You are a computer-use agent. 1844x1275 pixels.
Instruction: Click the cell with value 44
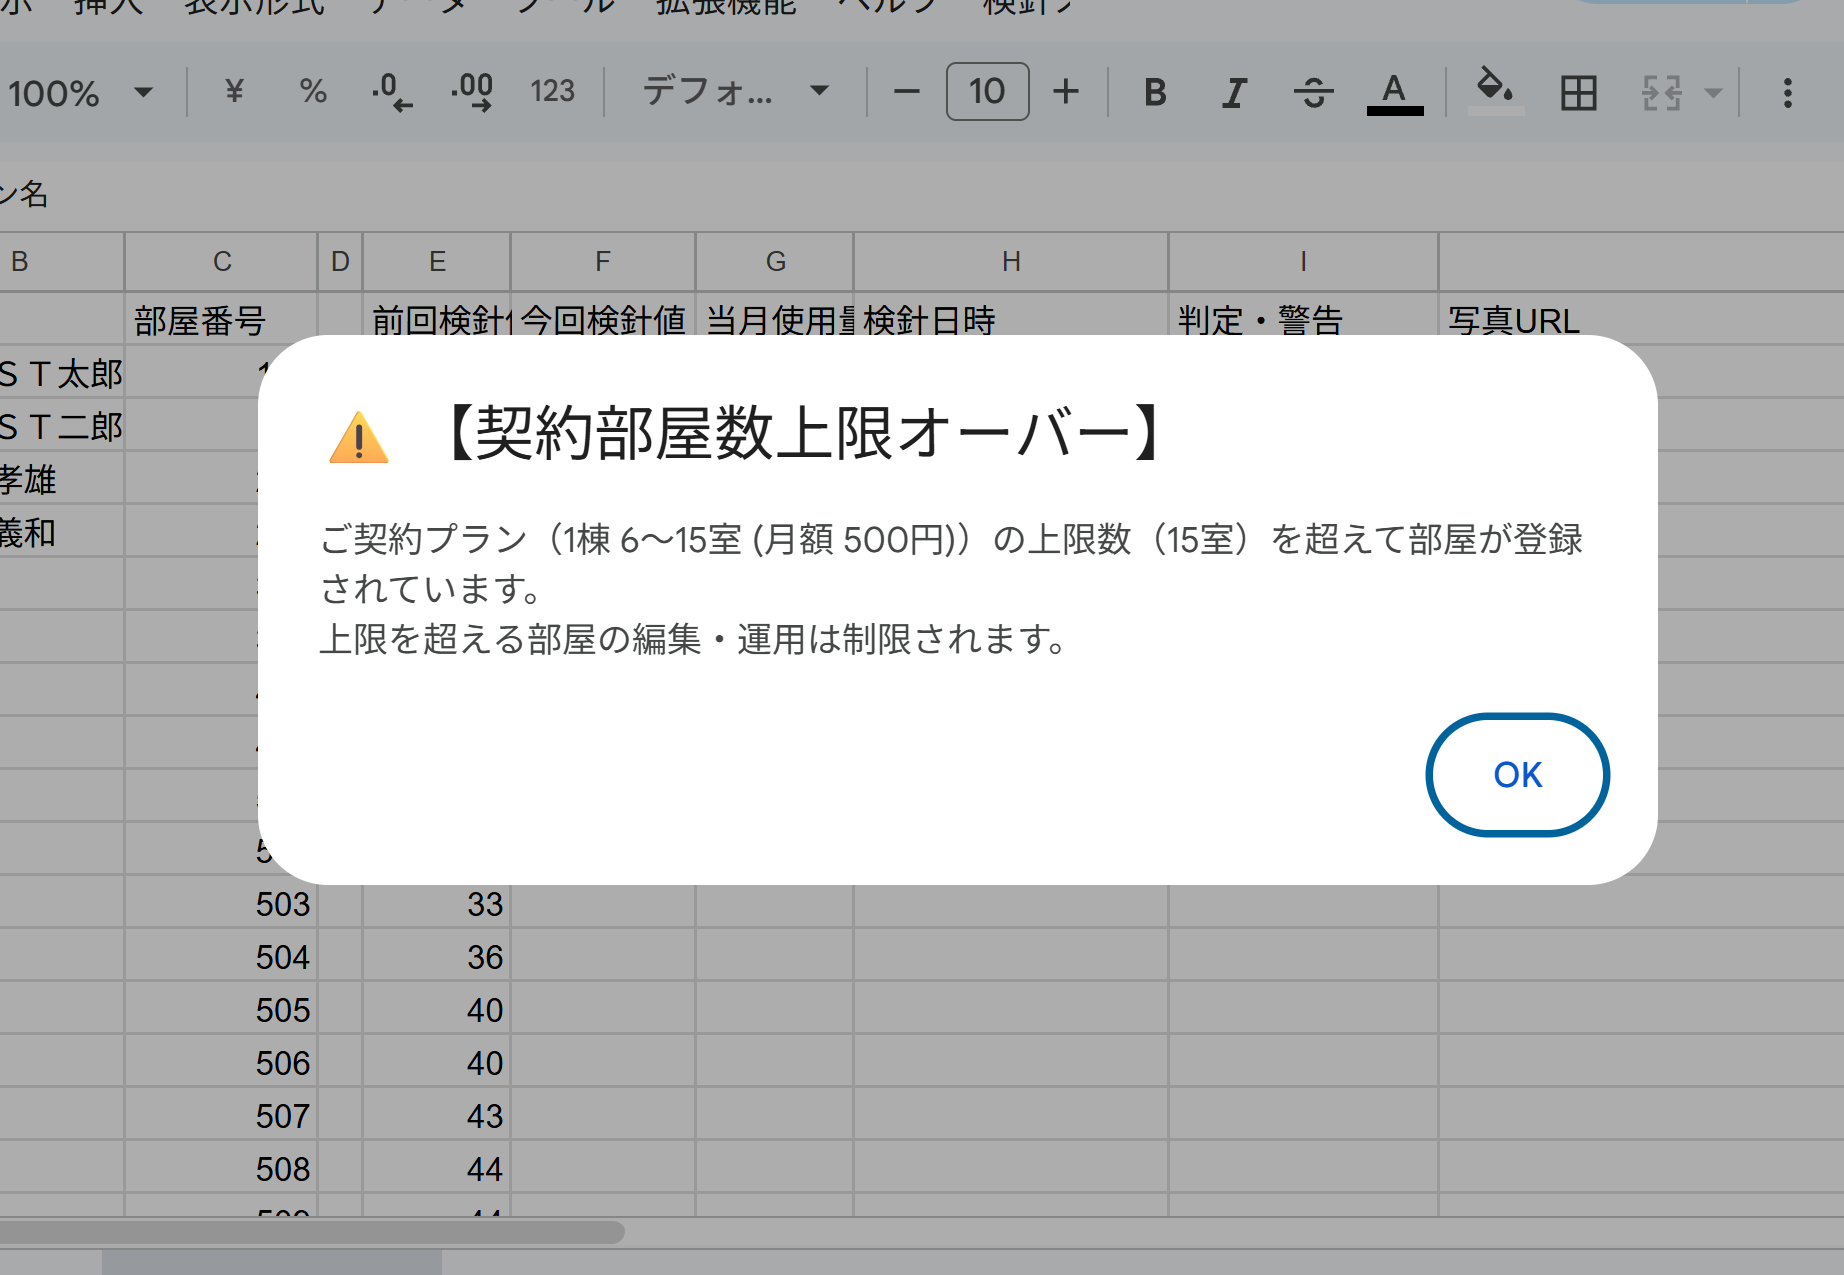click(437, 1169)
